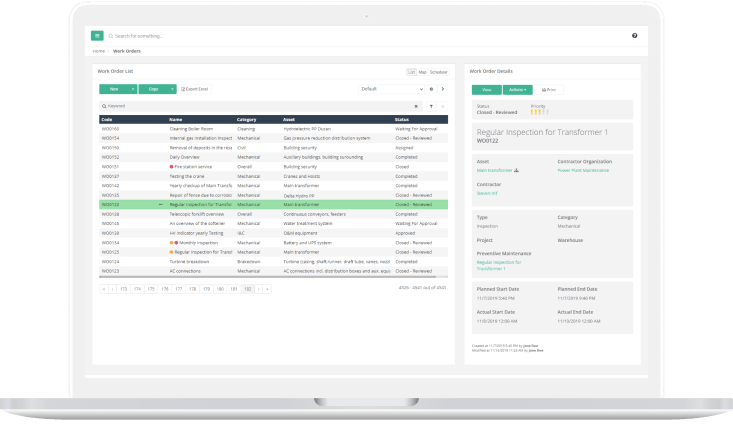Open the Actions dropdown menu
This screenshot has width=733, height=438.
[x=517, y=89]
